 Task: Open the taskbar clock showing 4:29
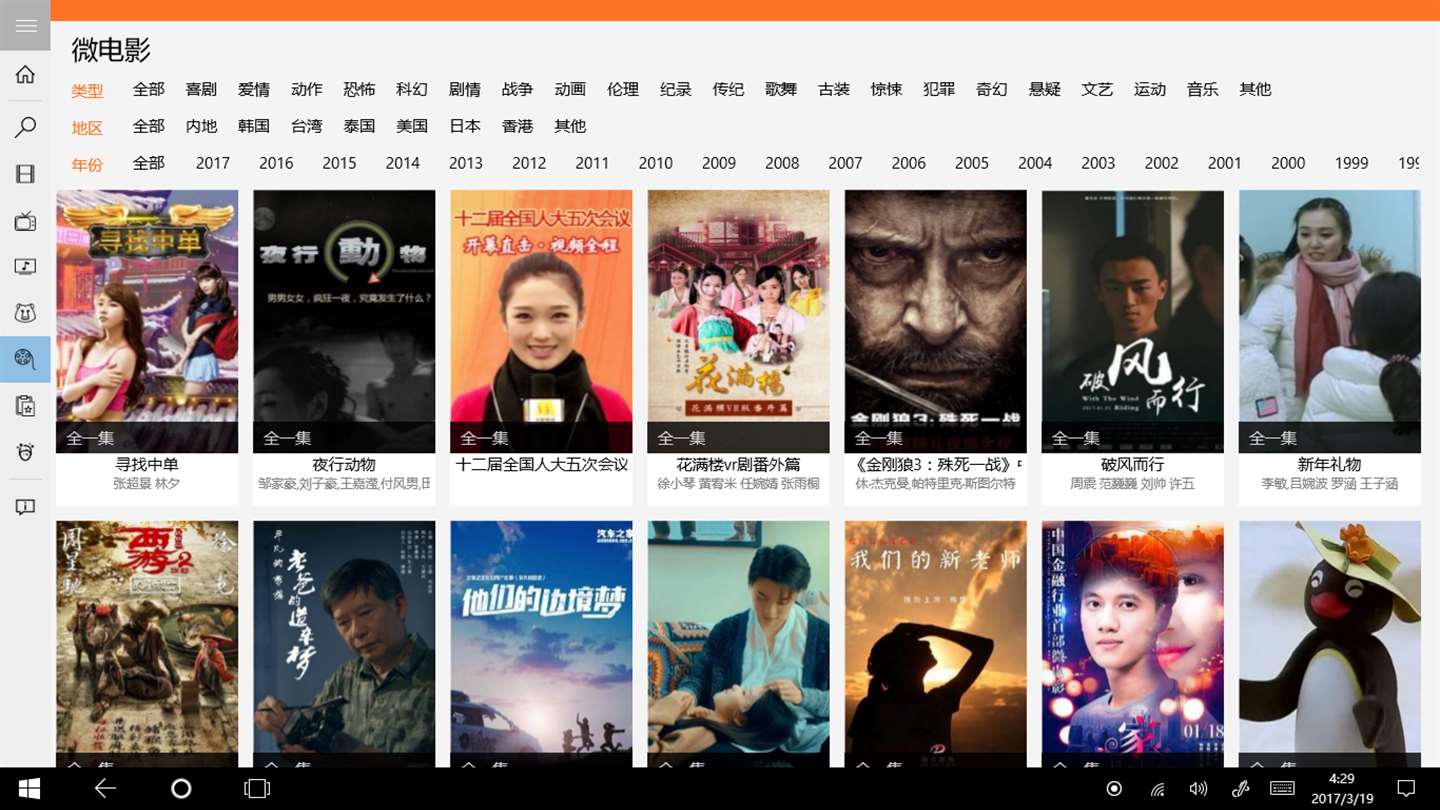1341,789
